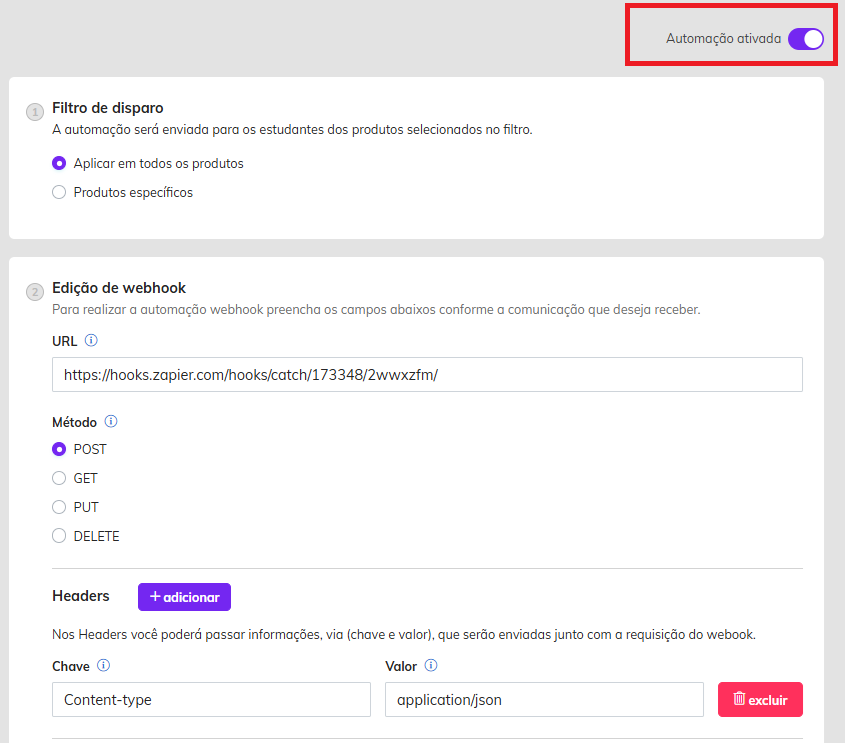845x743 pixels.
Task: Choose the DELETE method
Action: click(59, 536)
